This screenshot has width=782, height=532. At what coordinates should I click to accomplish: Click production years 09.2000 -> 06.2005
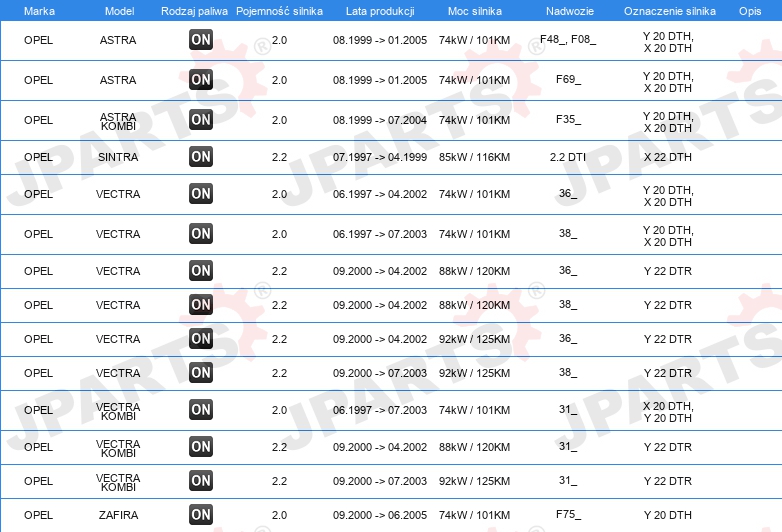[380, 515]
